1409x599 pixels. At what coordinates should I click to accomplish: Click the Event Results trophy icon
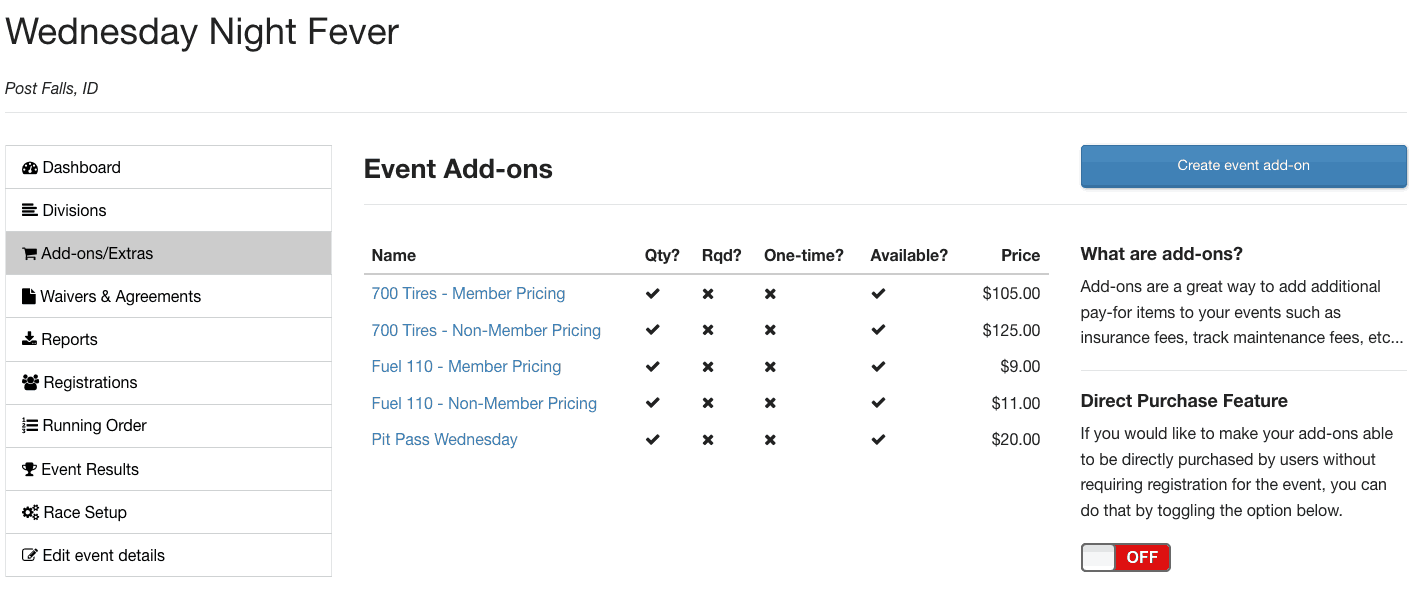coord(29,470)
